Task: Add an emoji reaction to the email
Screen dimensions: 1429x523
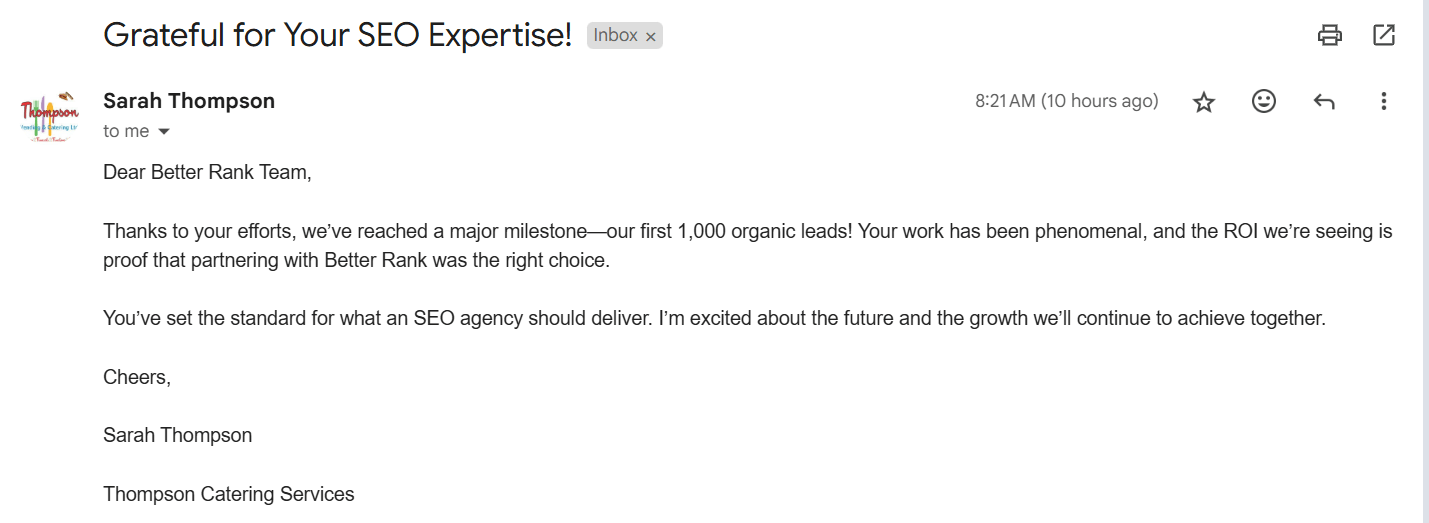Action: [x=1264, y=101]
